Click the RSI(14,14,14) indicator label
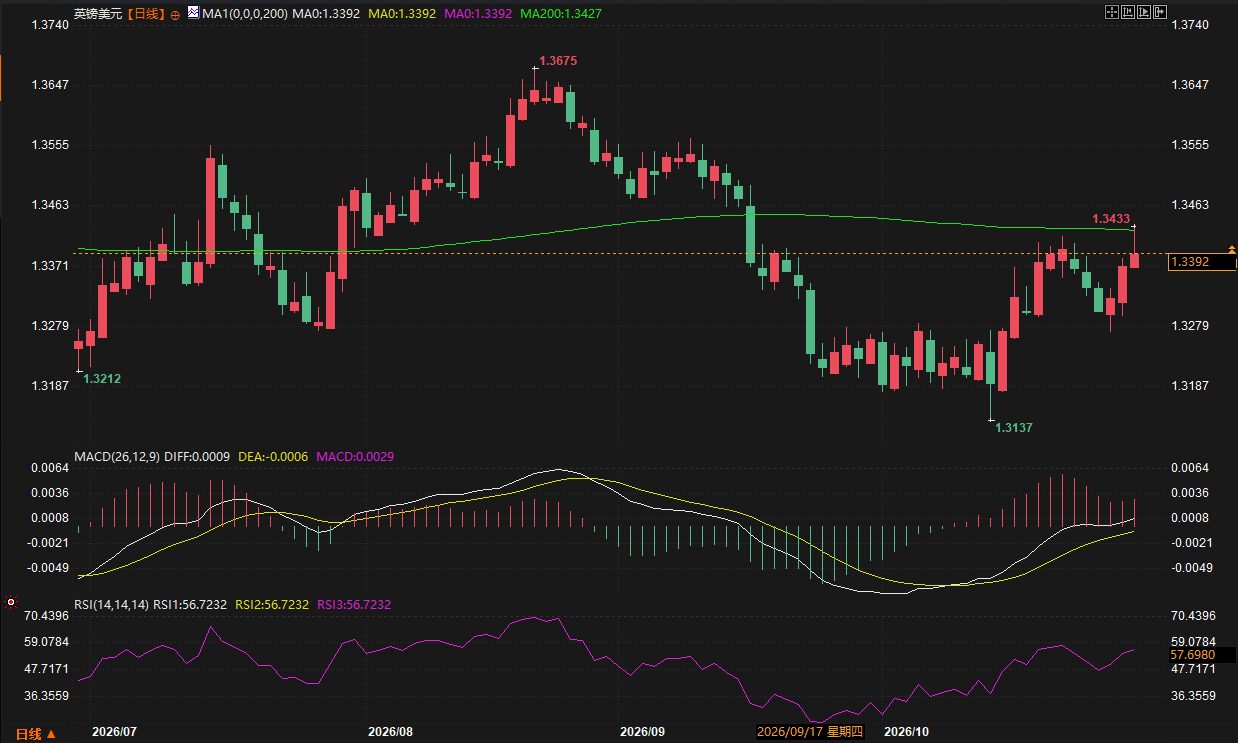1238x743 pixels. click(x=112, y=605)
